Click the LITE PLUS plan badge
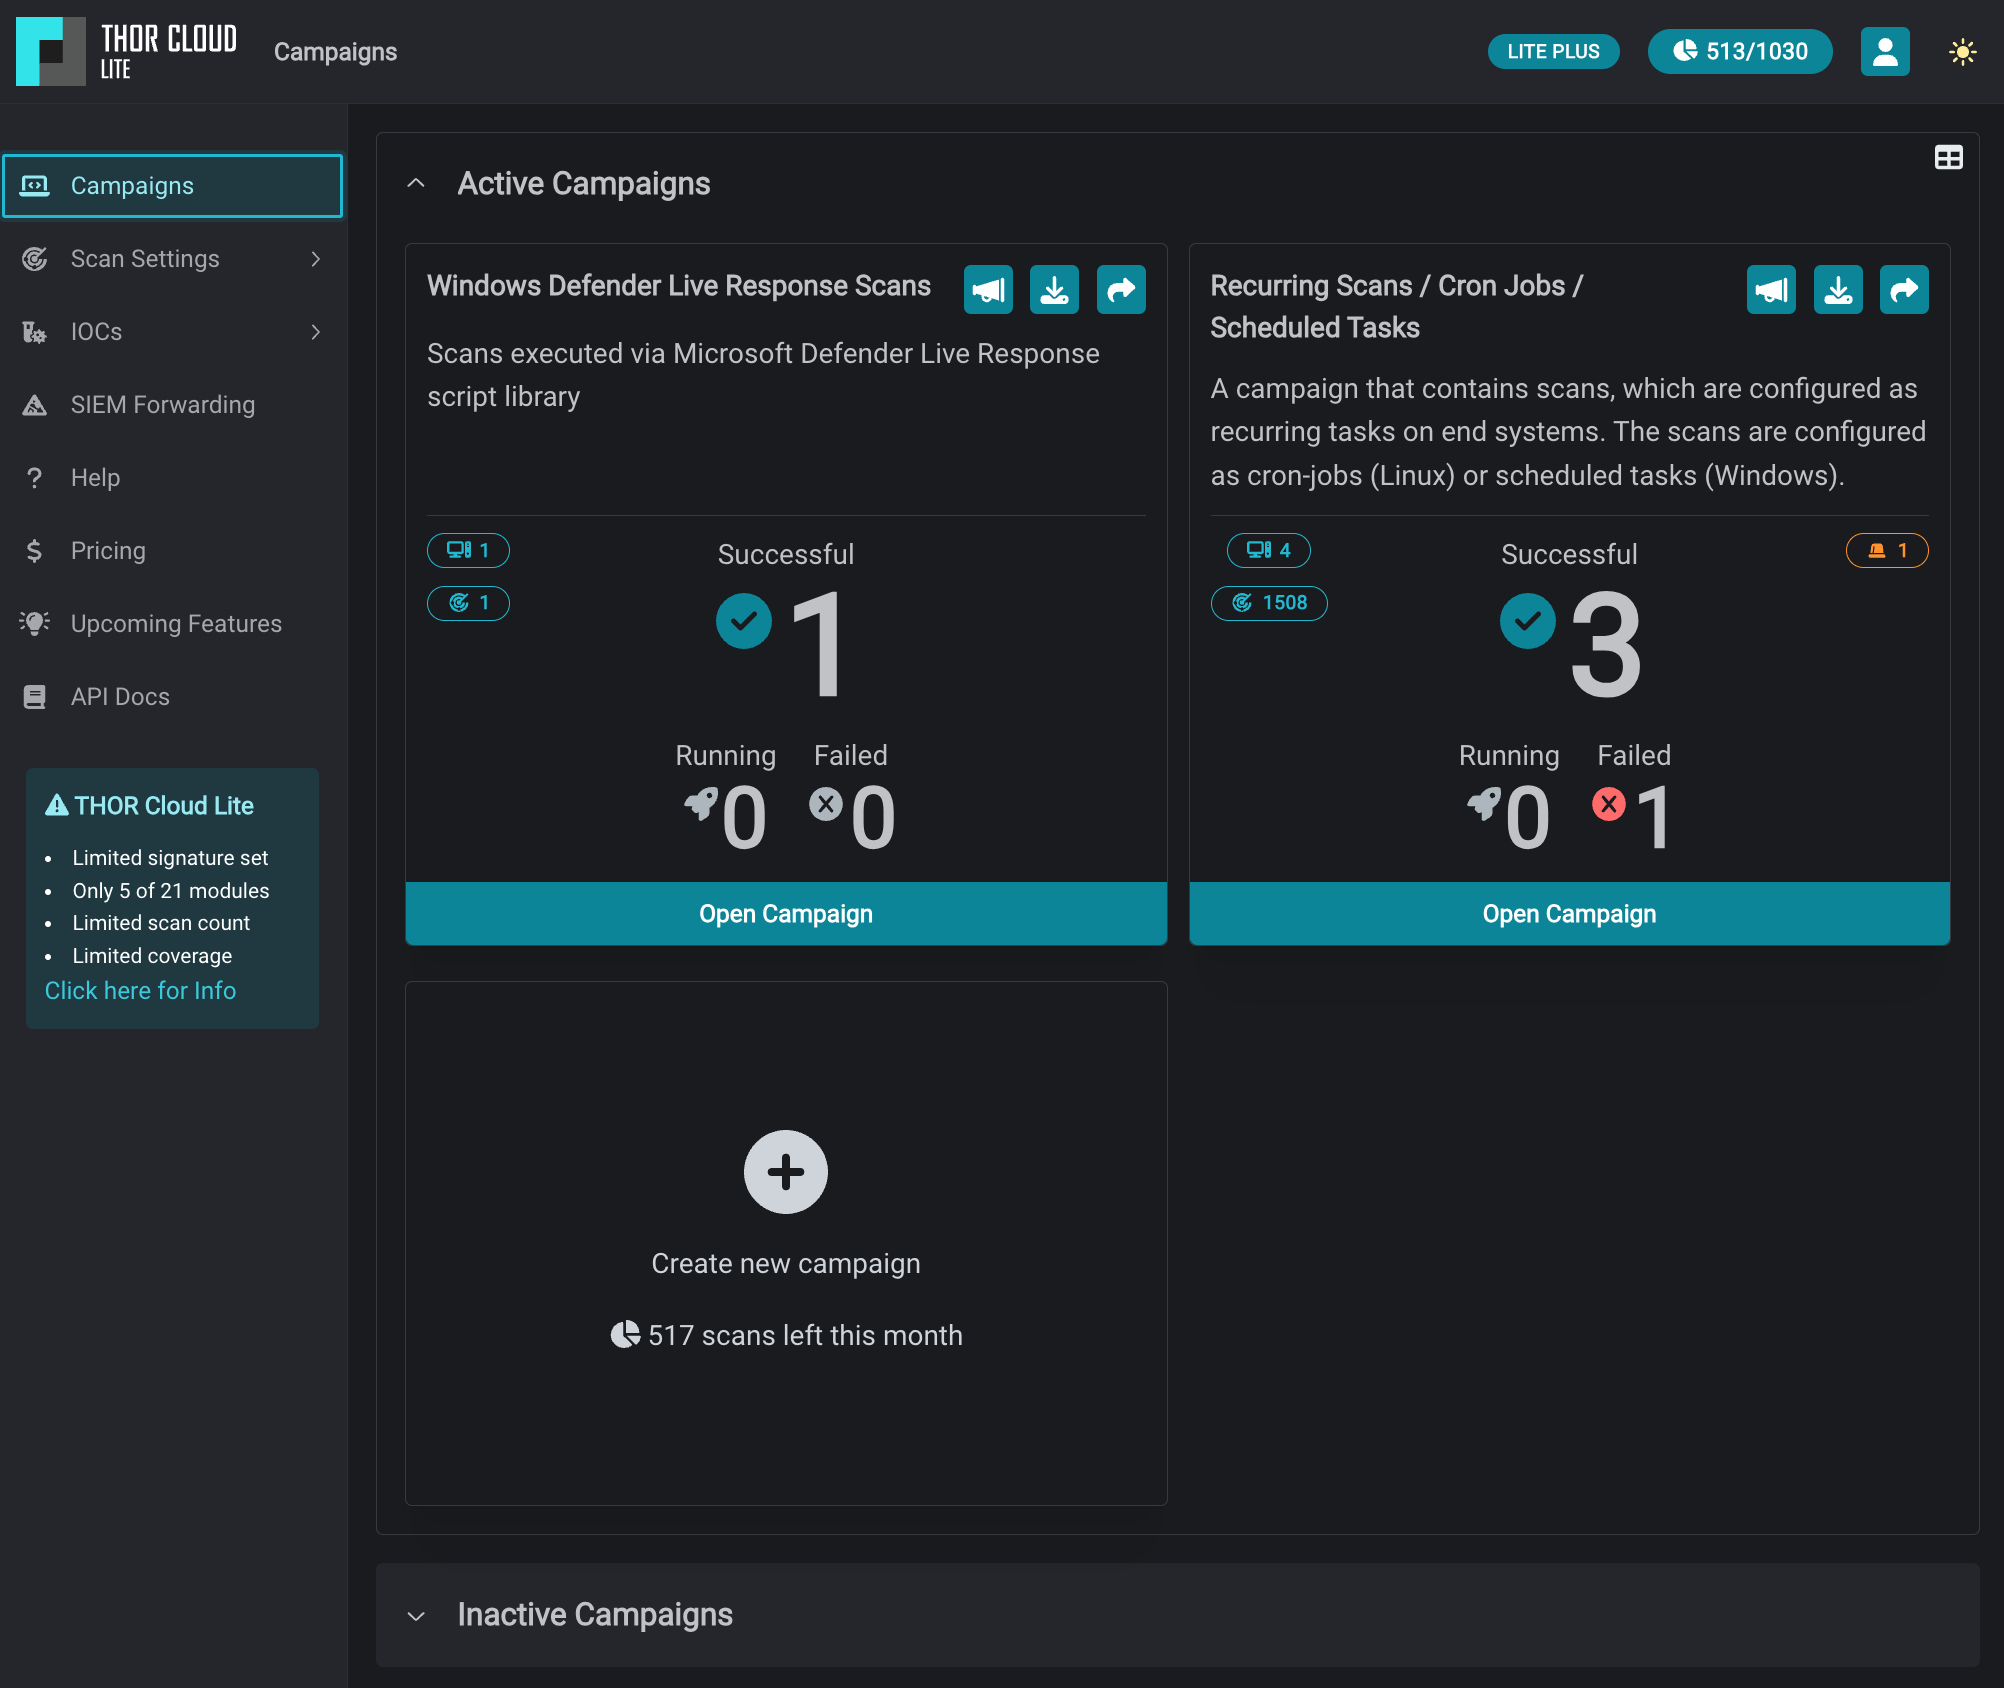 coord(1553,52)
